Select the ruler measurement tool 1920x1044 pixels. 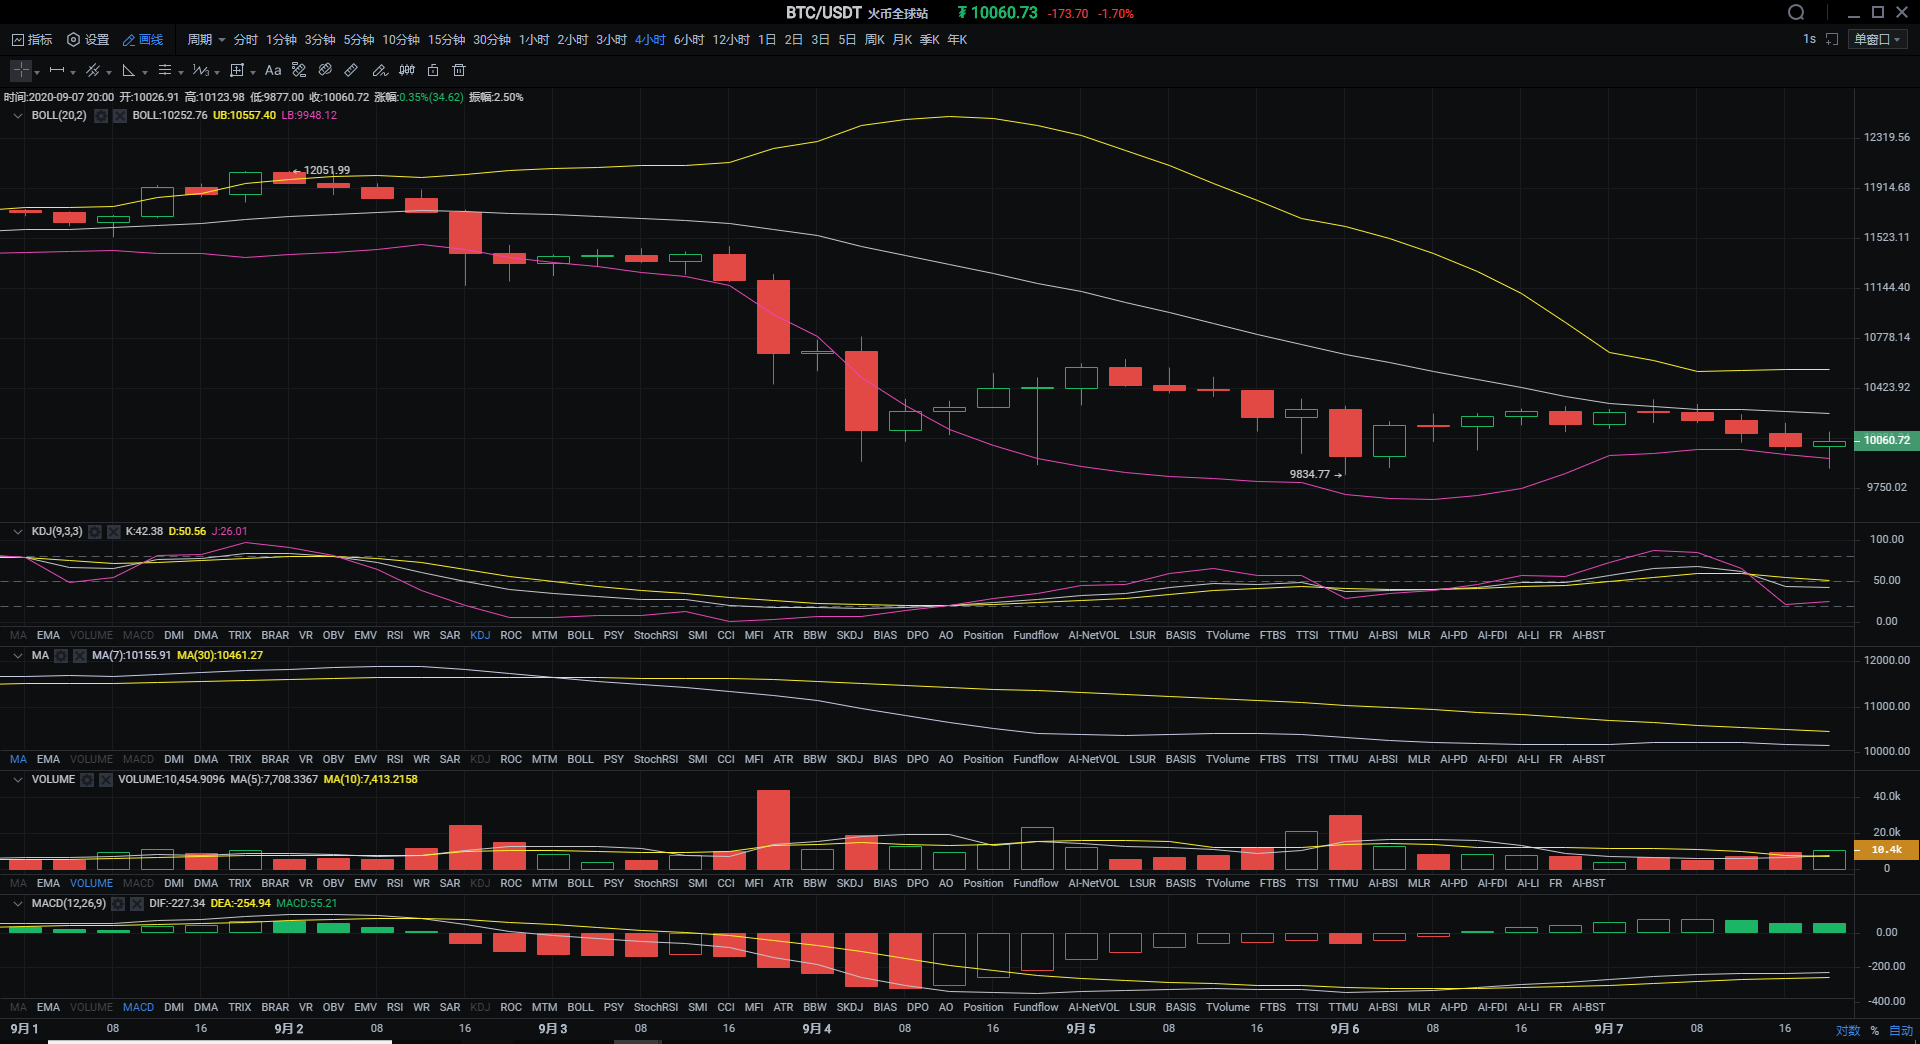pos(351,71)
